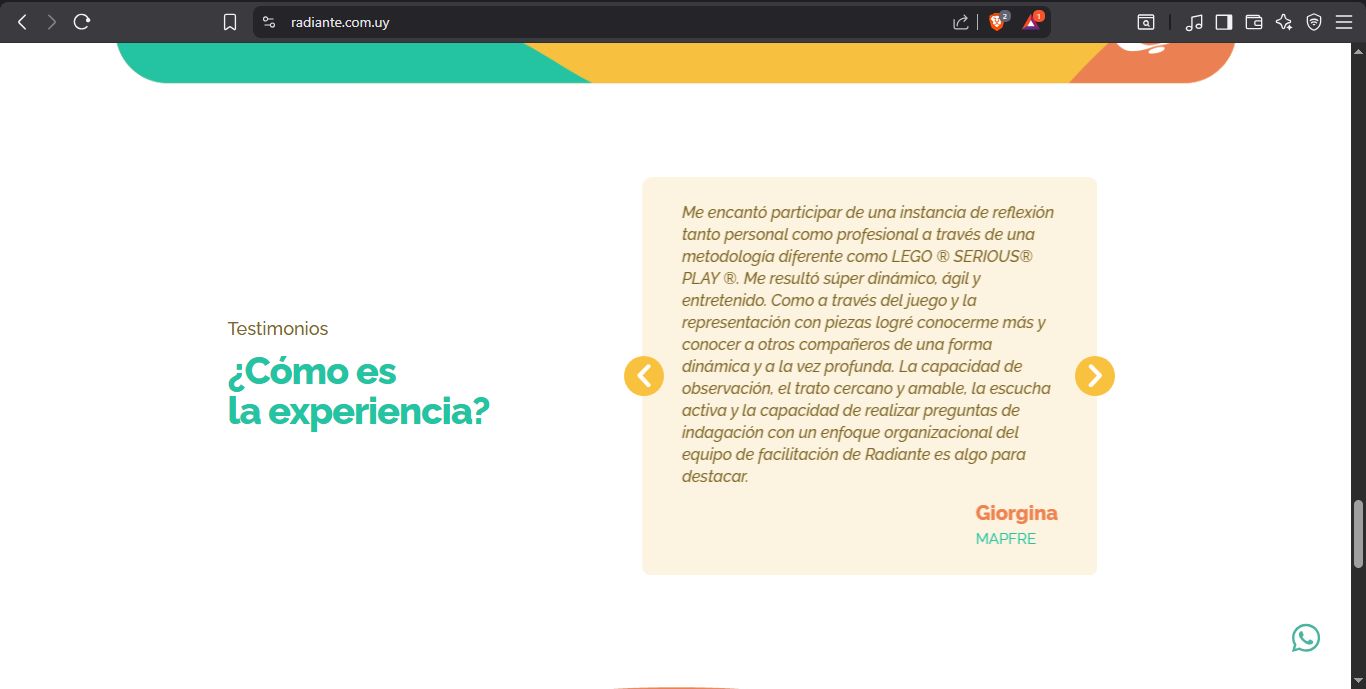Toggle the browser sidebar panel
This screenshot has height=689, width=1366.
point(1224,22)
